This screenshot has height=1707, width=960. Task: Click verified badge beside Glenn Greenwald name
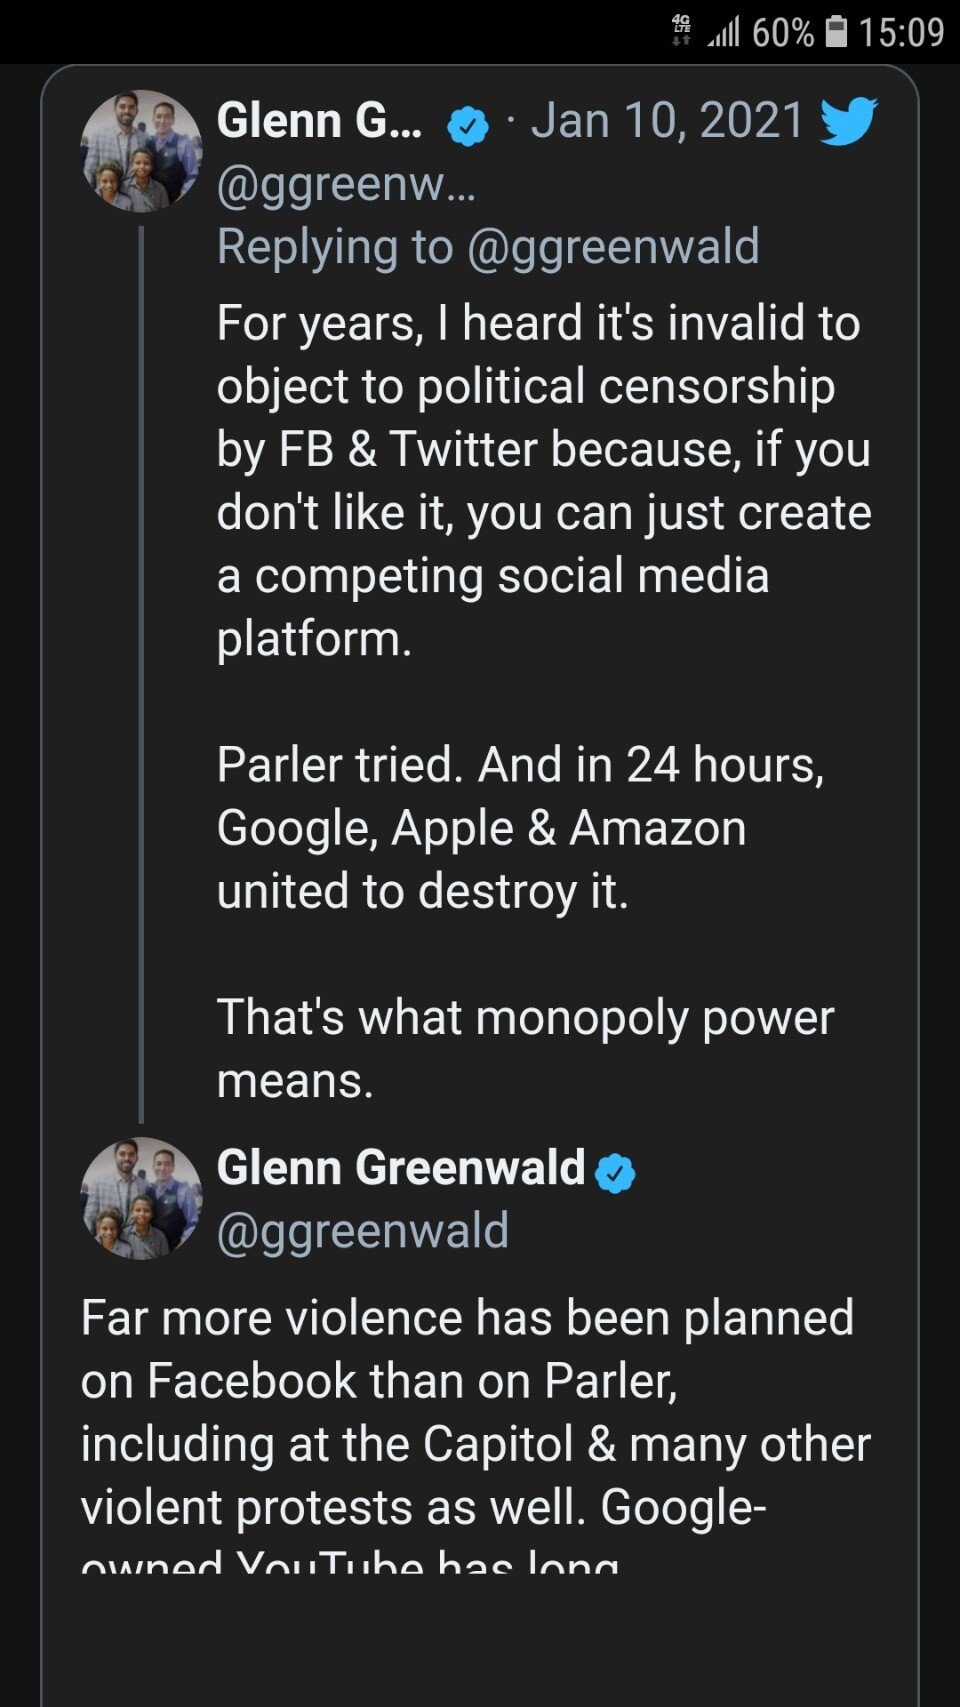(615, 1172)
